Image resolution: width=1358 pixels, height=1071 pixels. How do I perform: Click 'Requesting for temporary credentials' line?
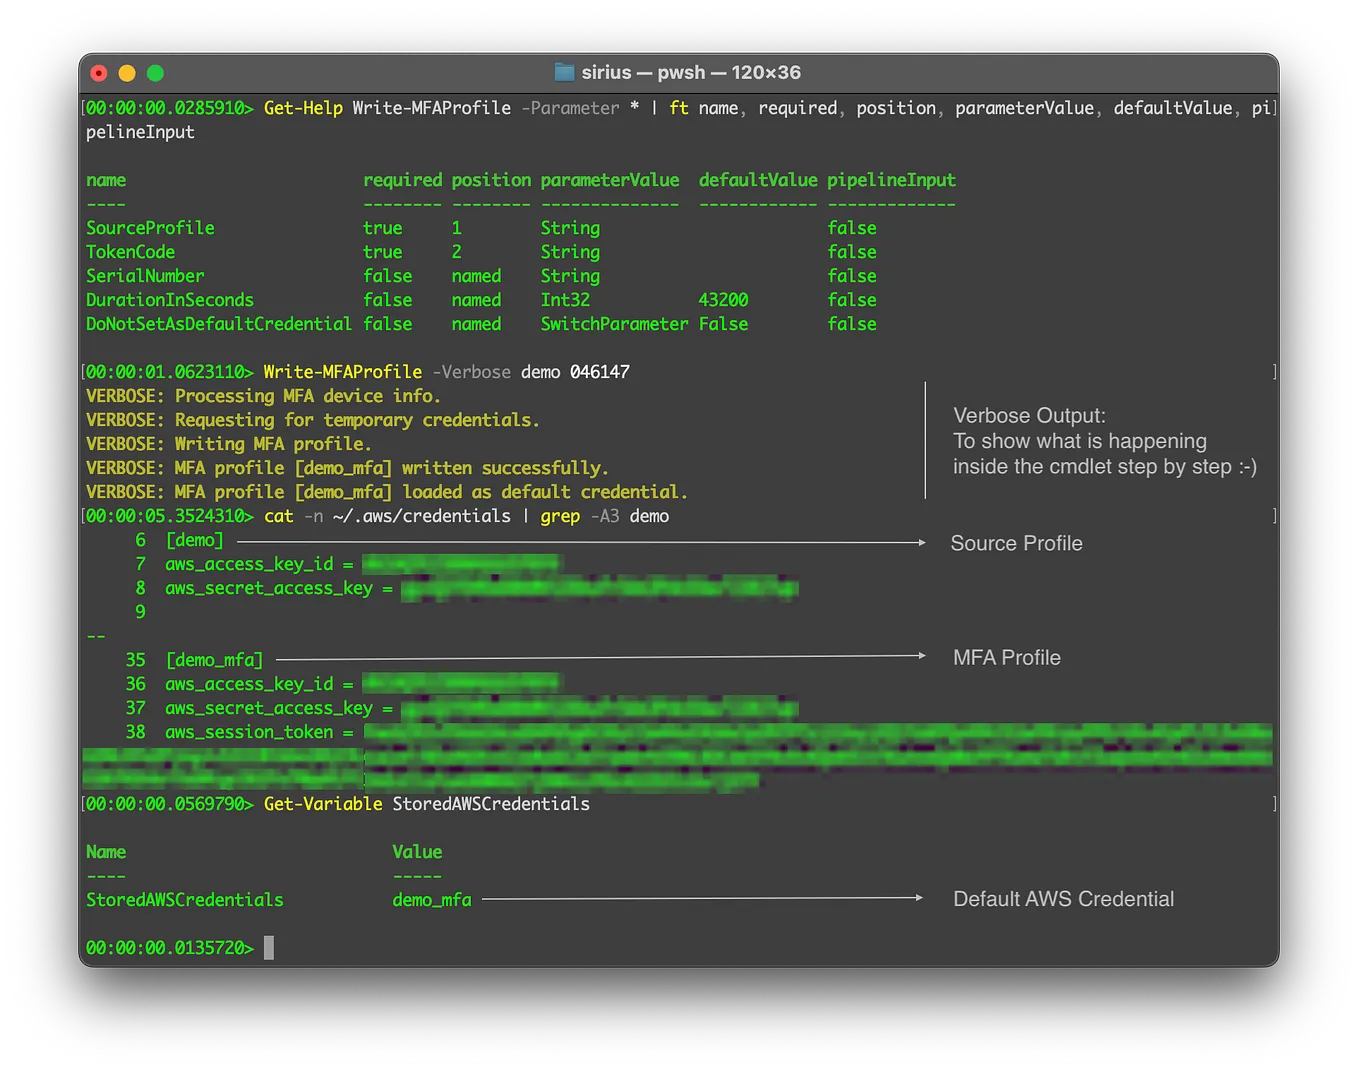coord(313,420)
